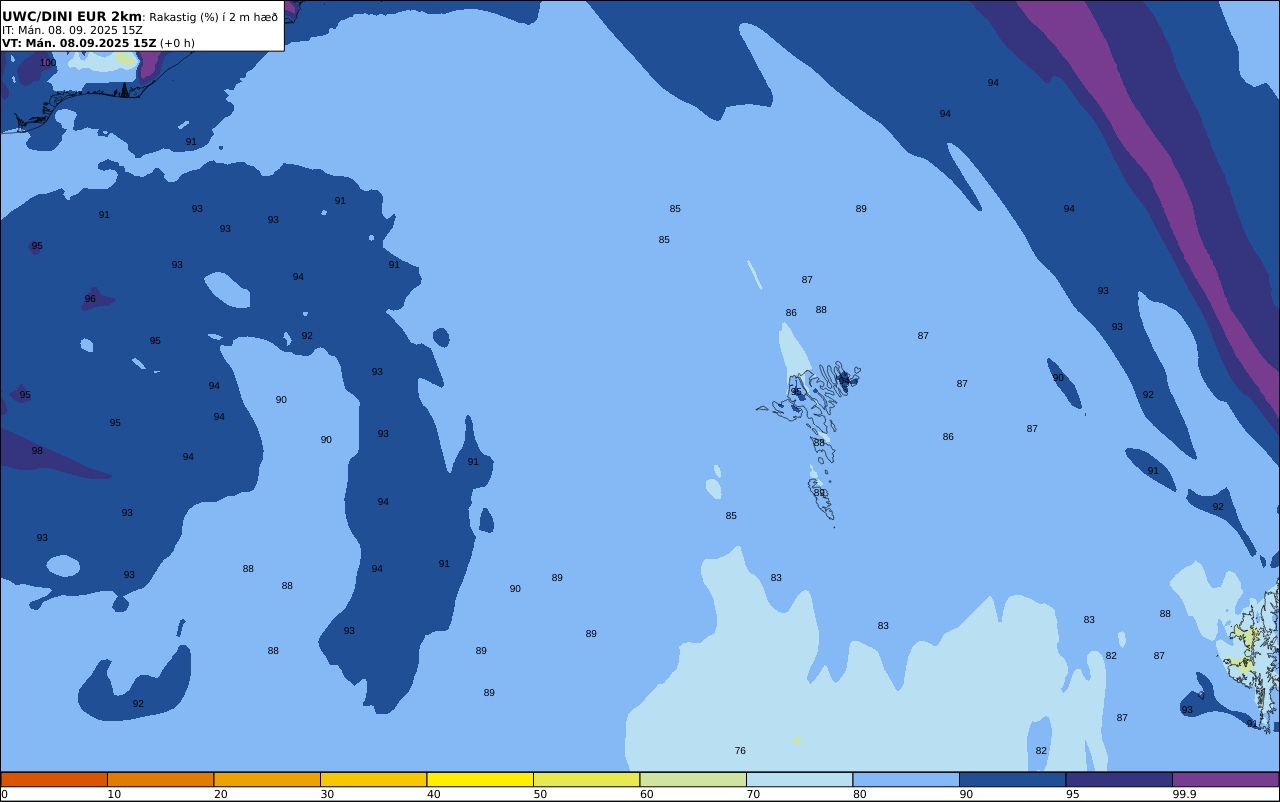The width and height of the screenshot is (1280, 802).
Task: Click the title text 'UWC/DINI EUR 2km'
Action: (72, 17)
